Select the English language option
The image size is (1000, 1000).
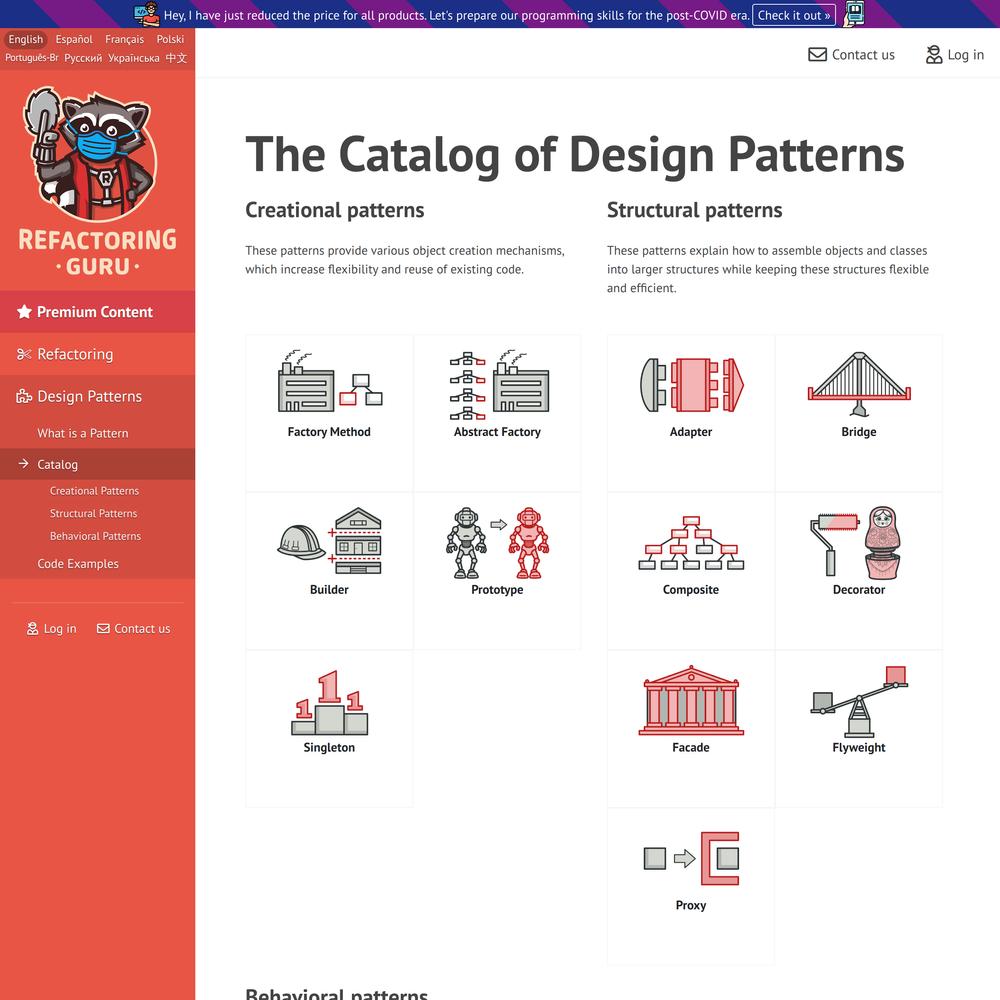26,40
